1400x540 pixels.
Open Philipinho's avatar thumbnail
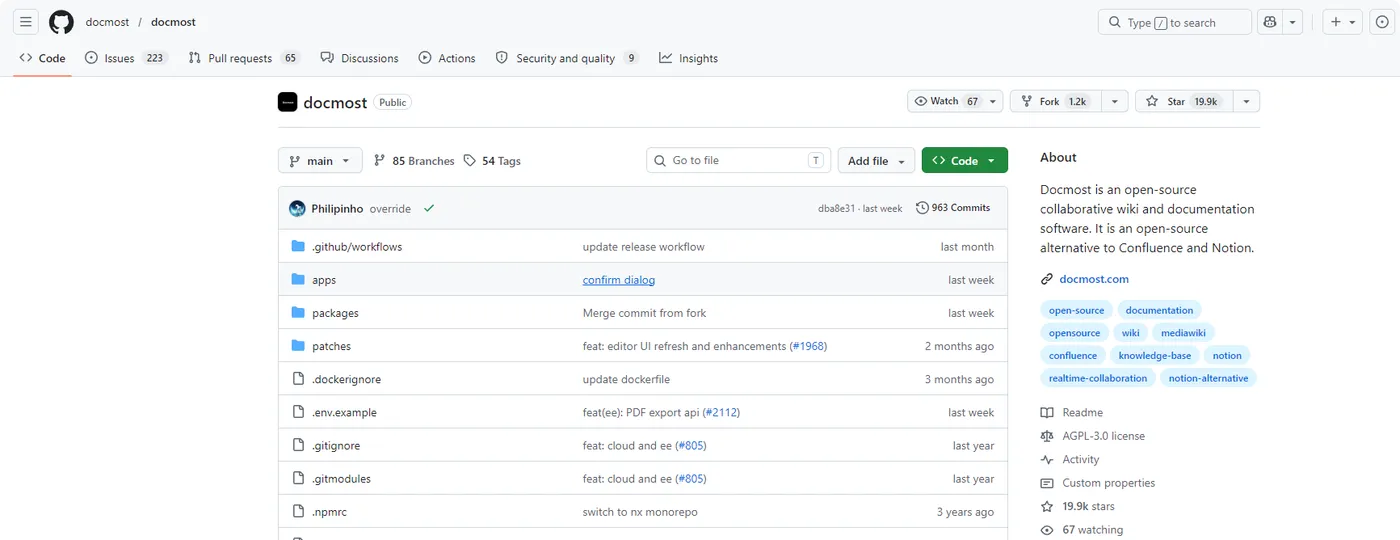click(x=297, y=209)
